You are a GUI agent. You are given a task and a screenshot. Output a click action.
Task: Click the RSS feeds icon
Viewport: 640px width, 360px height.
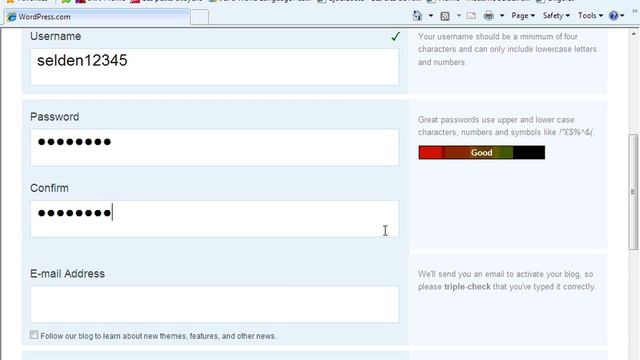445,16
